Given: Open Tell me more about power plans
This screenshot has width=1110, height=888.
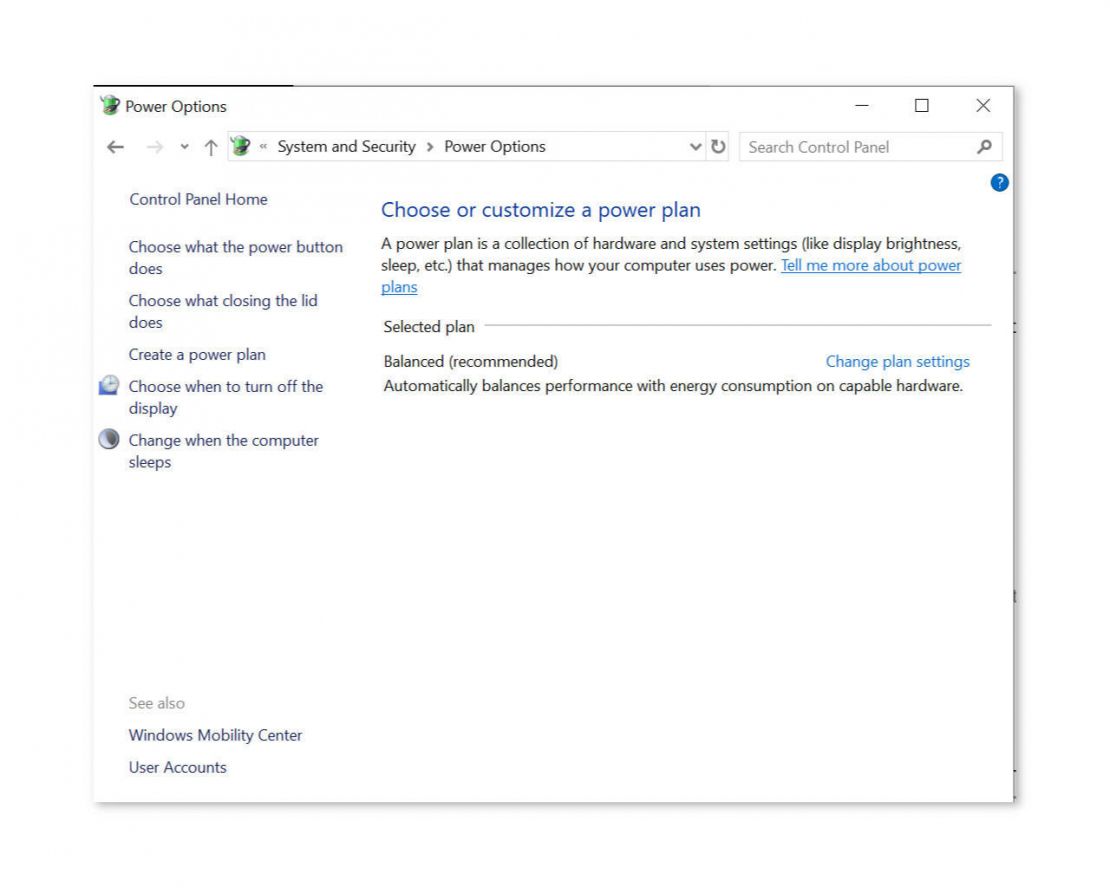Looking at the screenshot, I should coord(870,265).
